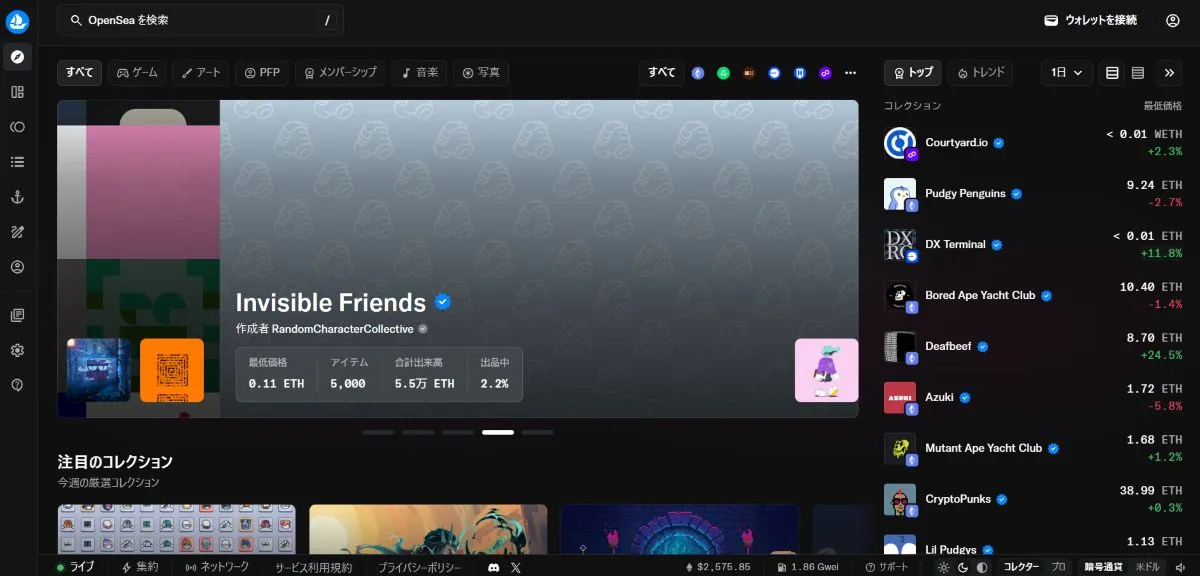Open Bored Ape Yacht Club row
Screen dimensions: 1200x576
coord(1034,296)
